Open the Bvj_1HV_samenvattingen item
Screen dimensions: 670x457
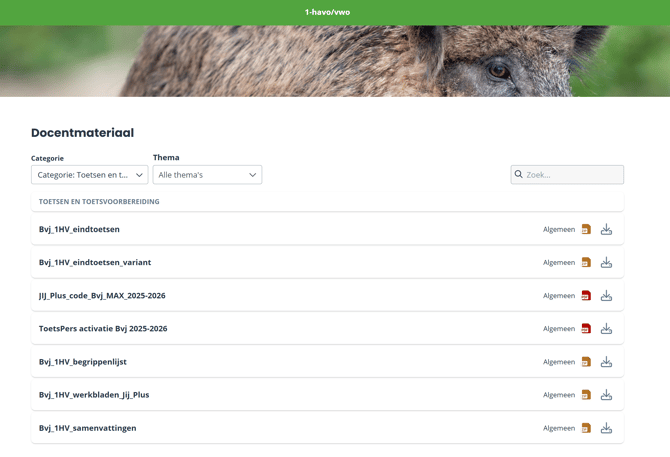click(88, 428)
